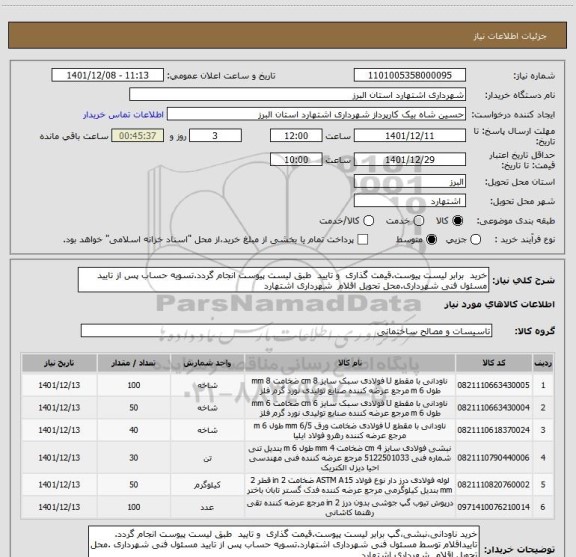Click product code 0821110790440006
Image resolution: width=576 pixels, height=557 pixels.
493,458
